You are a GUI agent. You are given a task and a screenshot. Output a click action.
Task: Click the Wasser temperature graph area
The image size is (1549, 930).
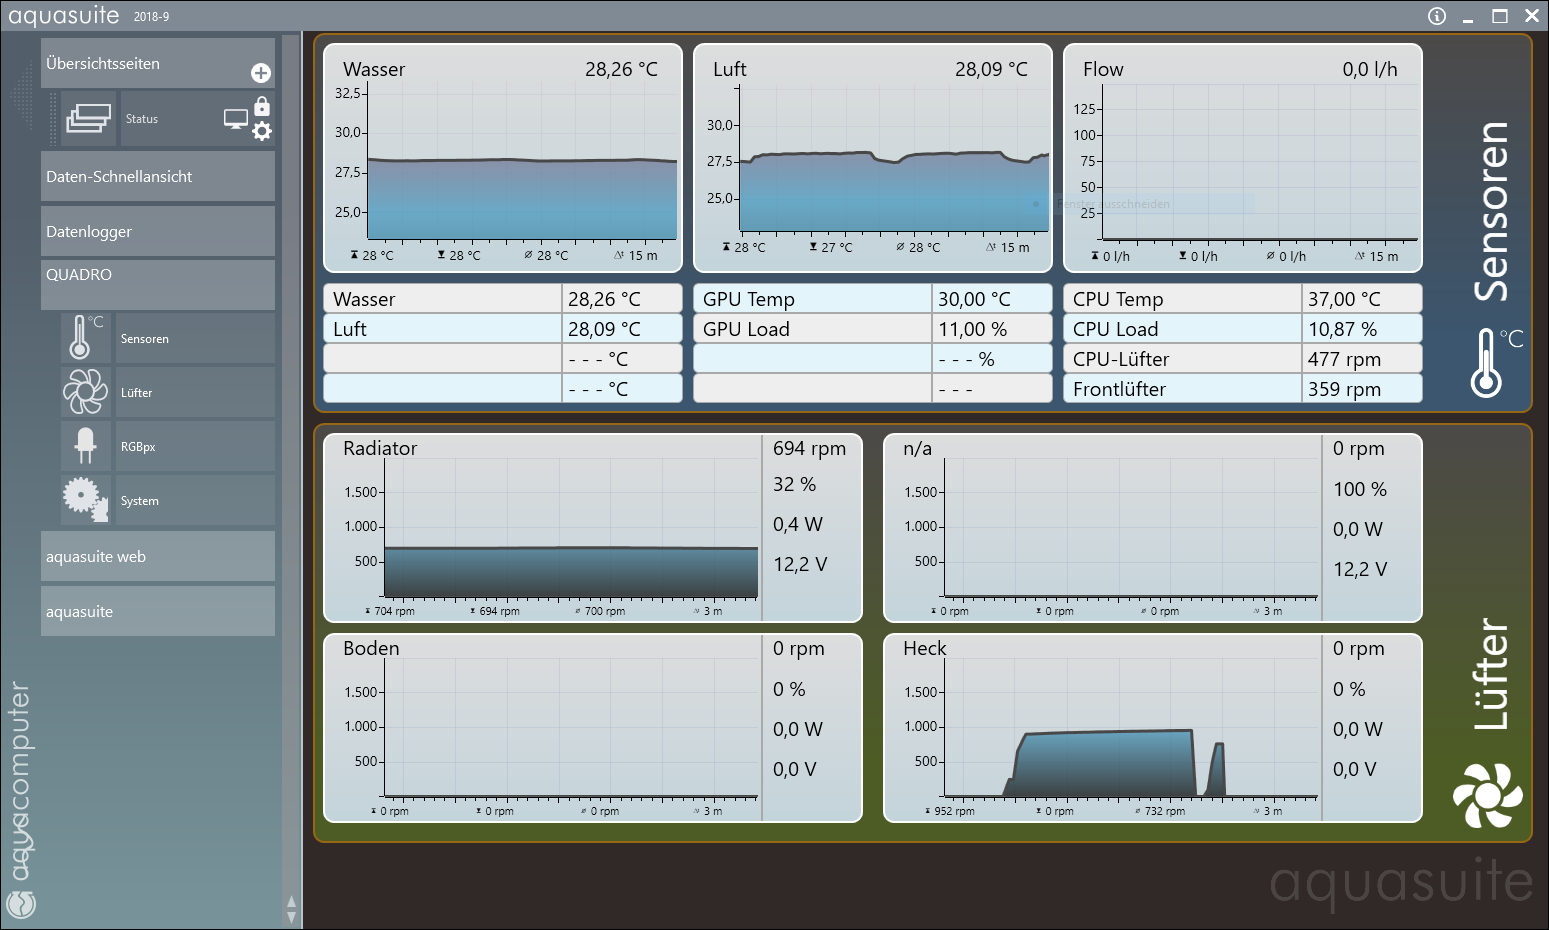coord(522,163)
